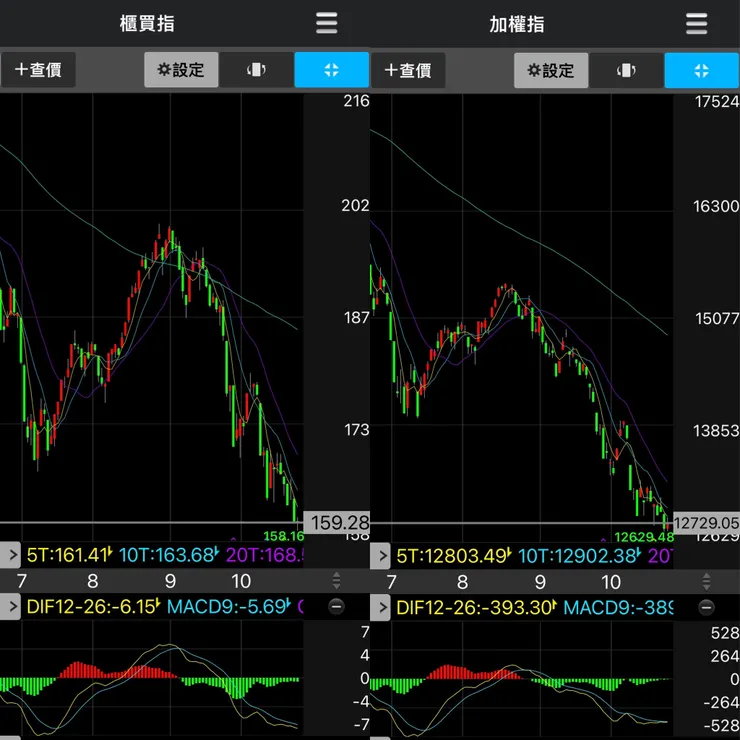Expand DIF/MACD indicator row in 櫃買指
740x740 pixels.
[10, 606]
